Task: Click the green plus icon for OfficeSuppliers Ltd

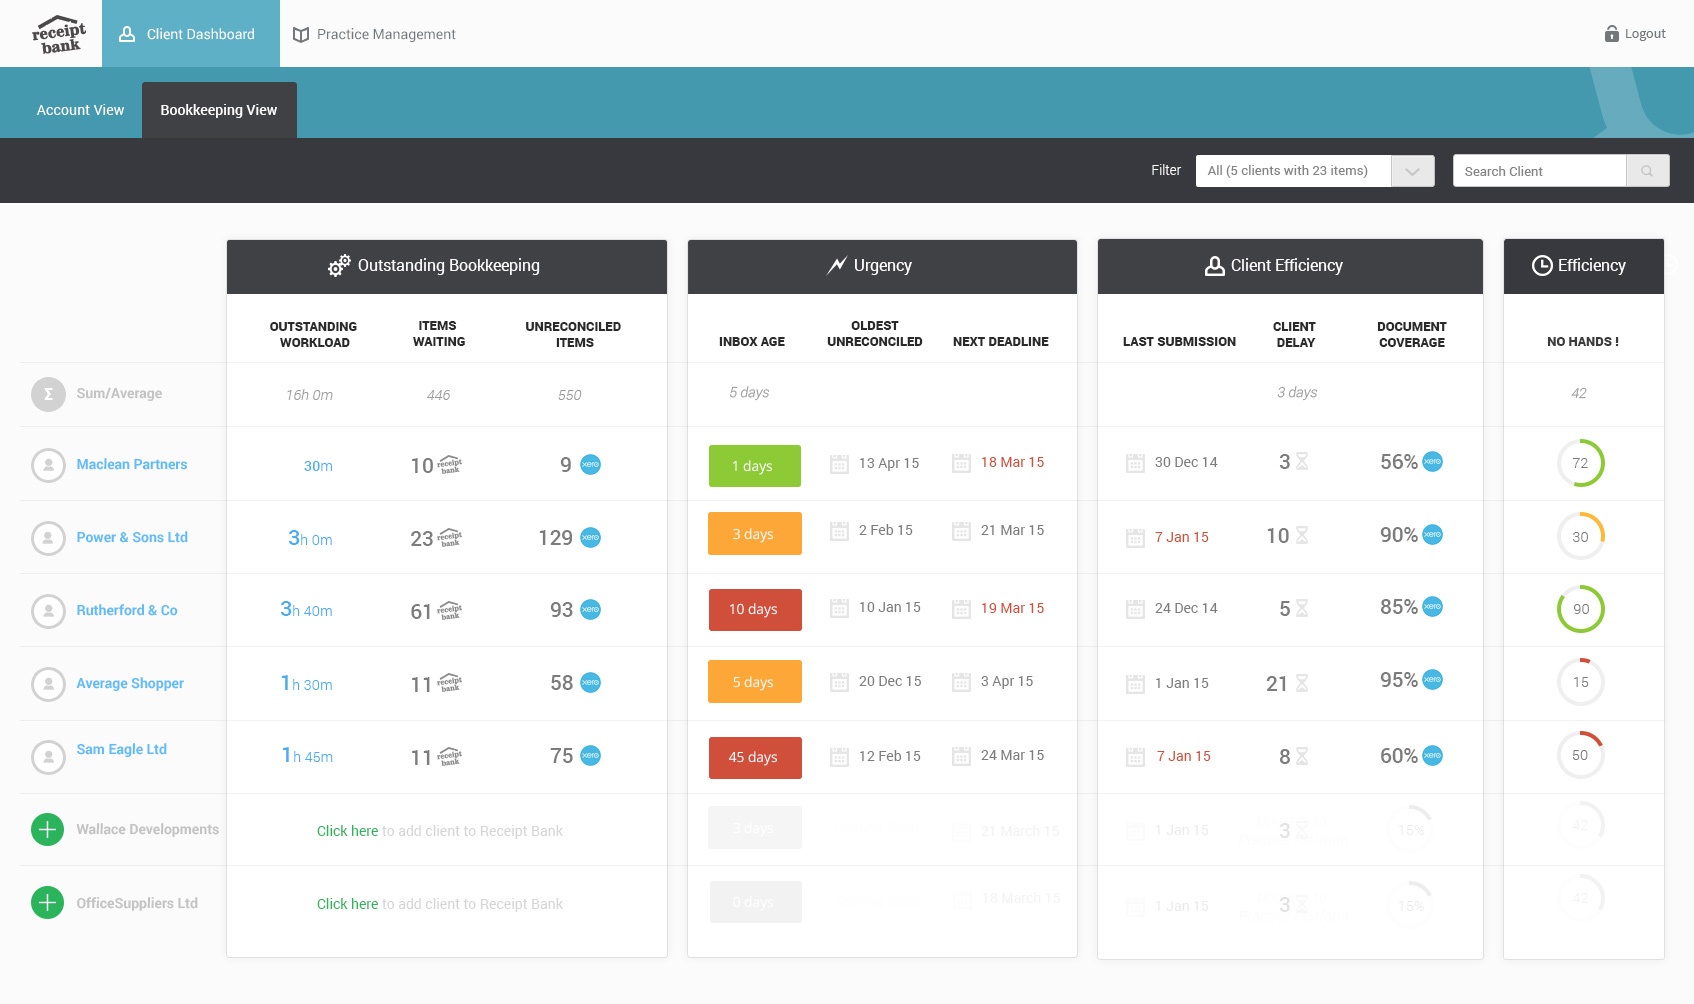Action: point(47,902)
